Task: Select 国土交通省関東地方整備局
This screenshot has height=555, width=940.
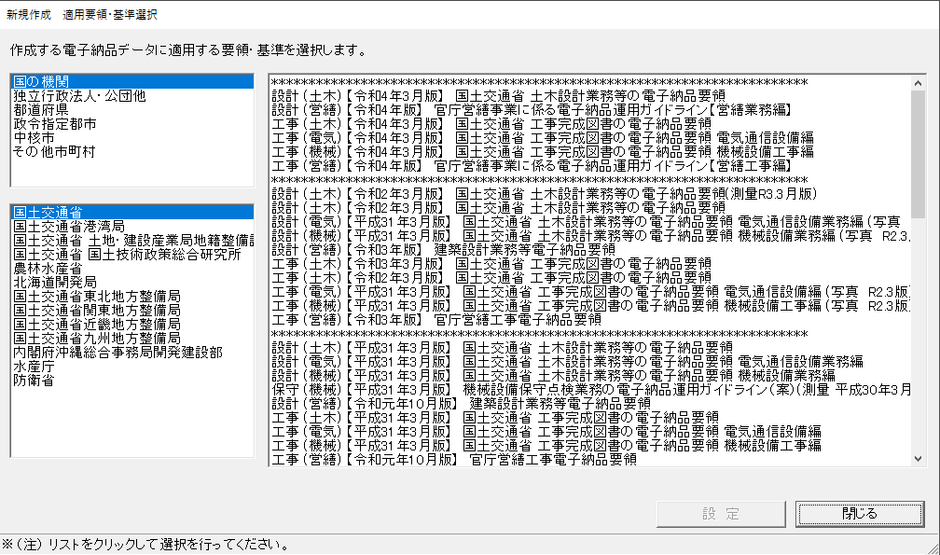Action: click(132, 310)
